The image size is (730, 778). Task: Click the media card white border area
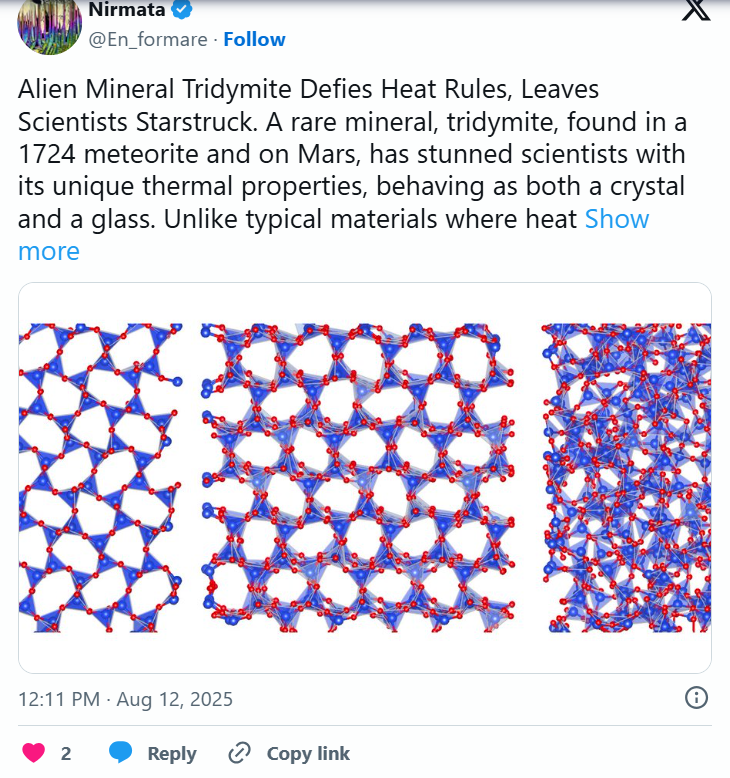365,653
